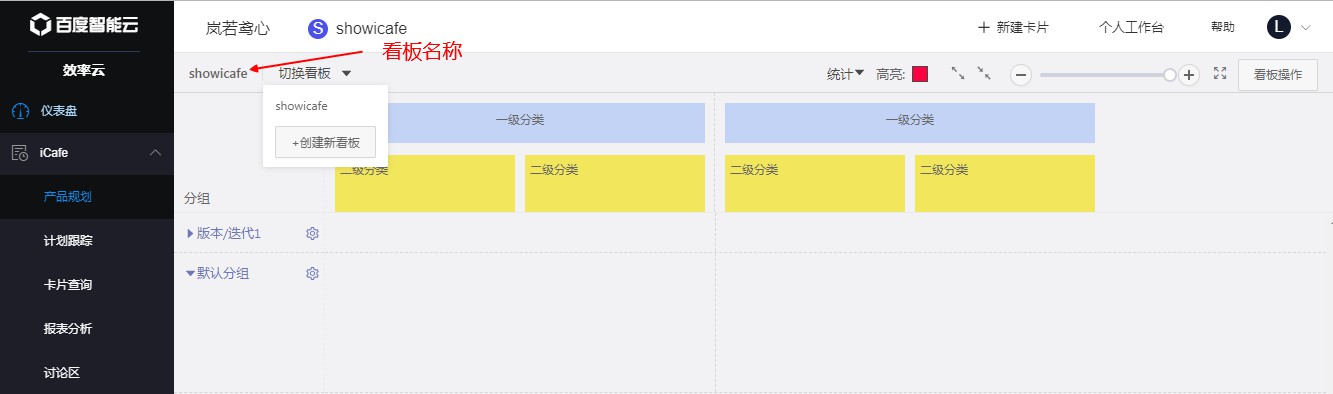Image resolution: width=1333 pixels, height=394 pixels.
Task: Zoom in with the plus button
Action: point(1189,75)
